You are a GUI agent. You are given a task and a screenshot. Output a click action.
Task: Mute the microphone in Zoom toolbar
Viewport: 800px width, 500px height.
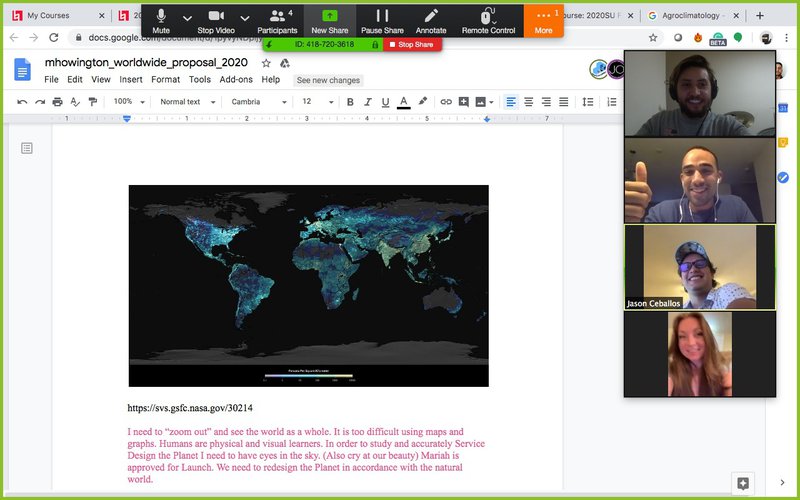(x=161, y=20)
